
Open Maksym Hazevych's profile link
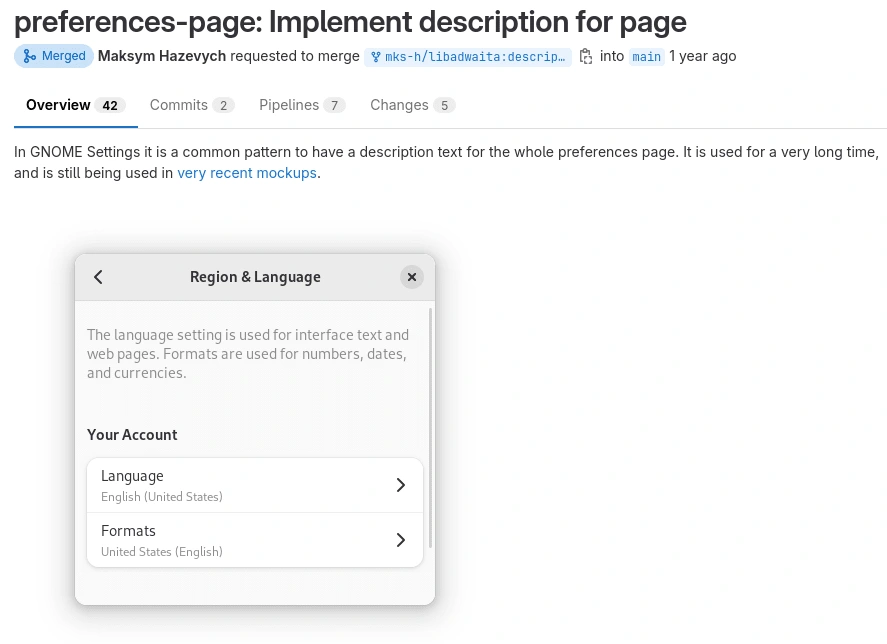tap(162, 56)
